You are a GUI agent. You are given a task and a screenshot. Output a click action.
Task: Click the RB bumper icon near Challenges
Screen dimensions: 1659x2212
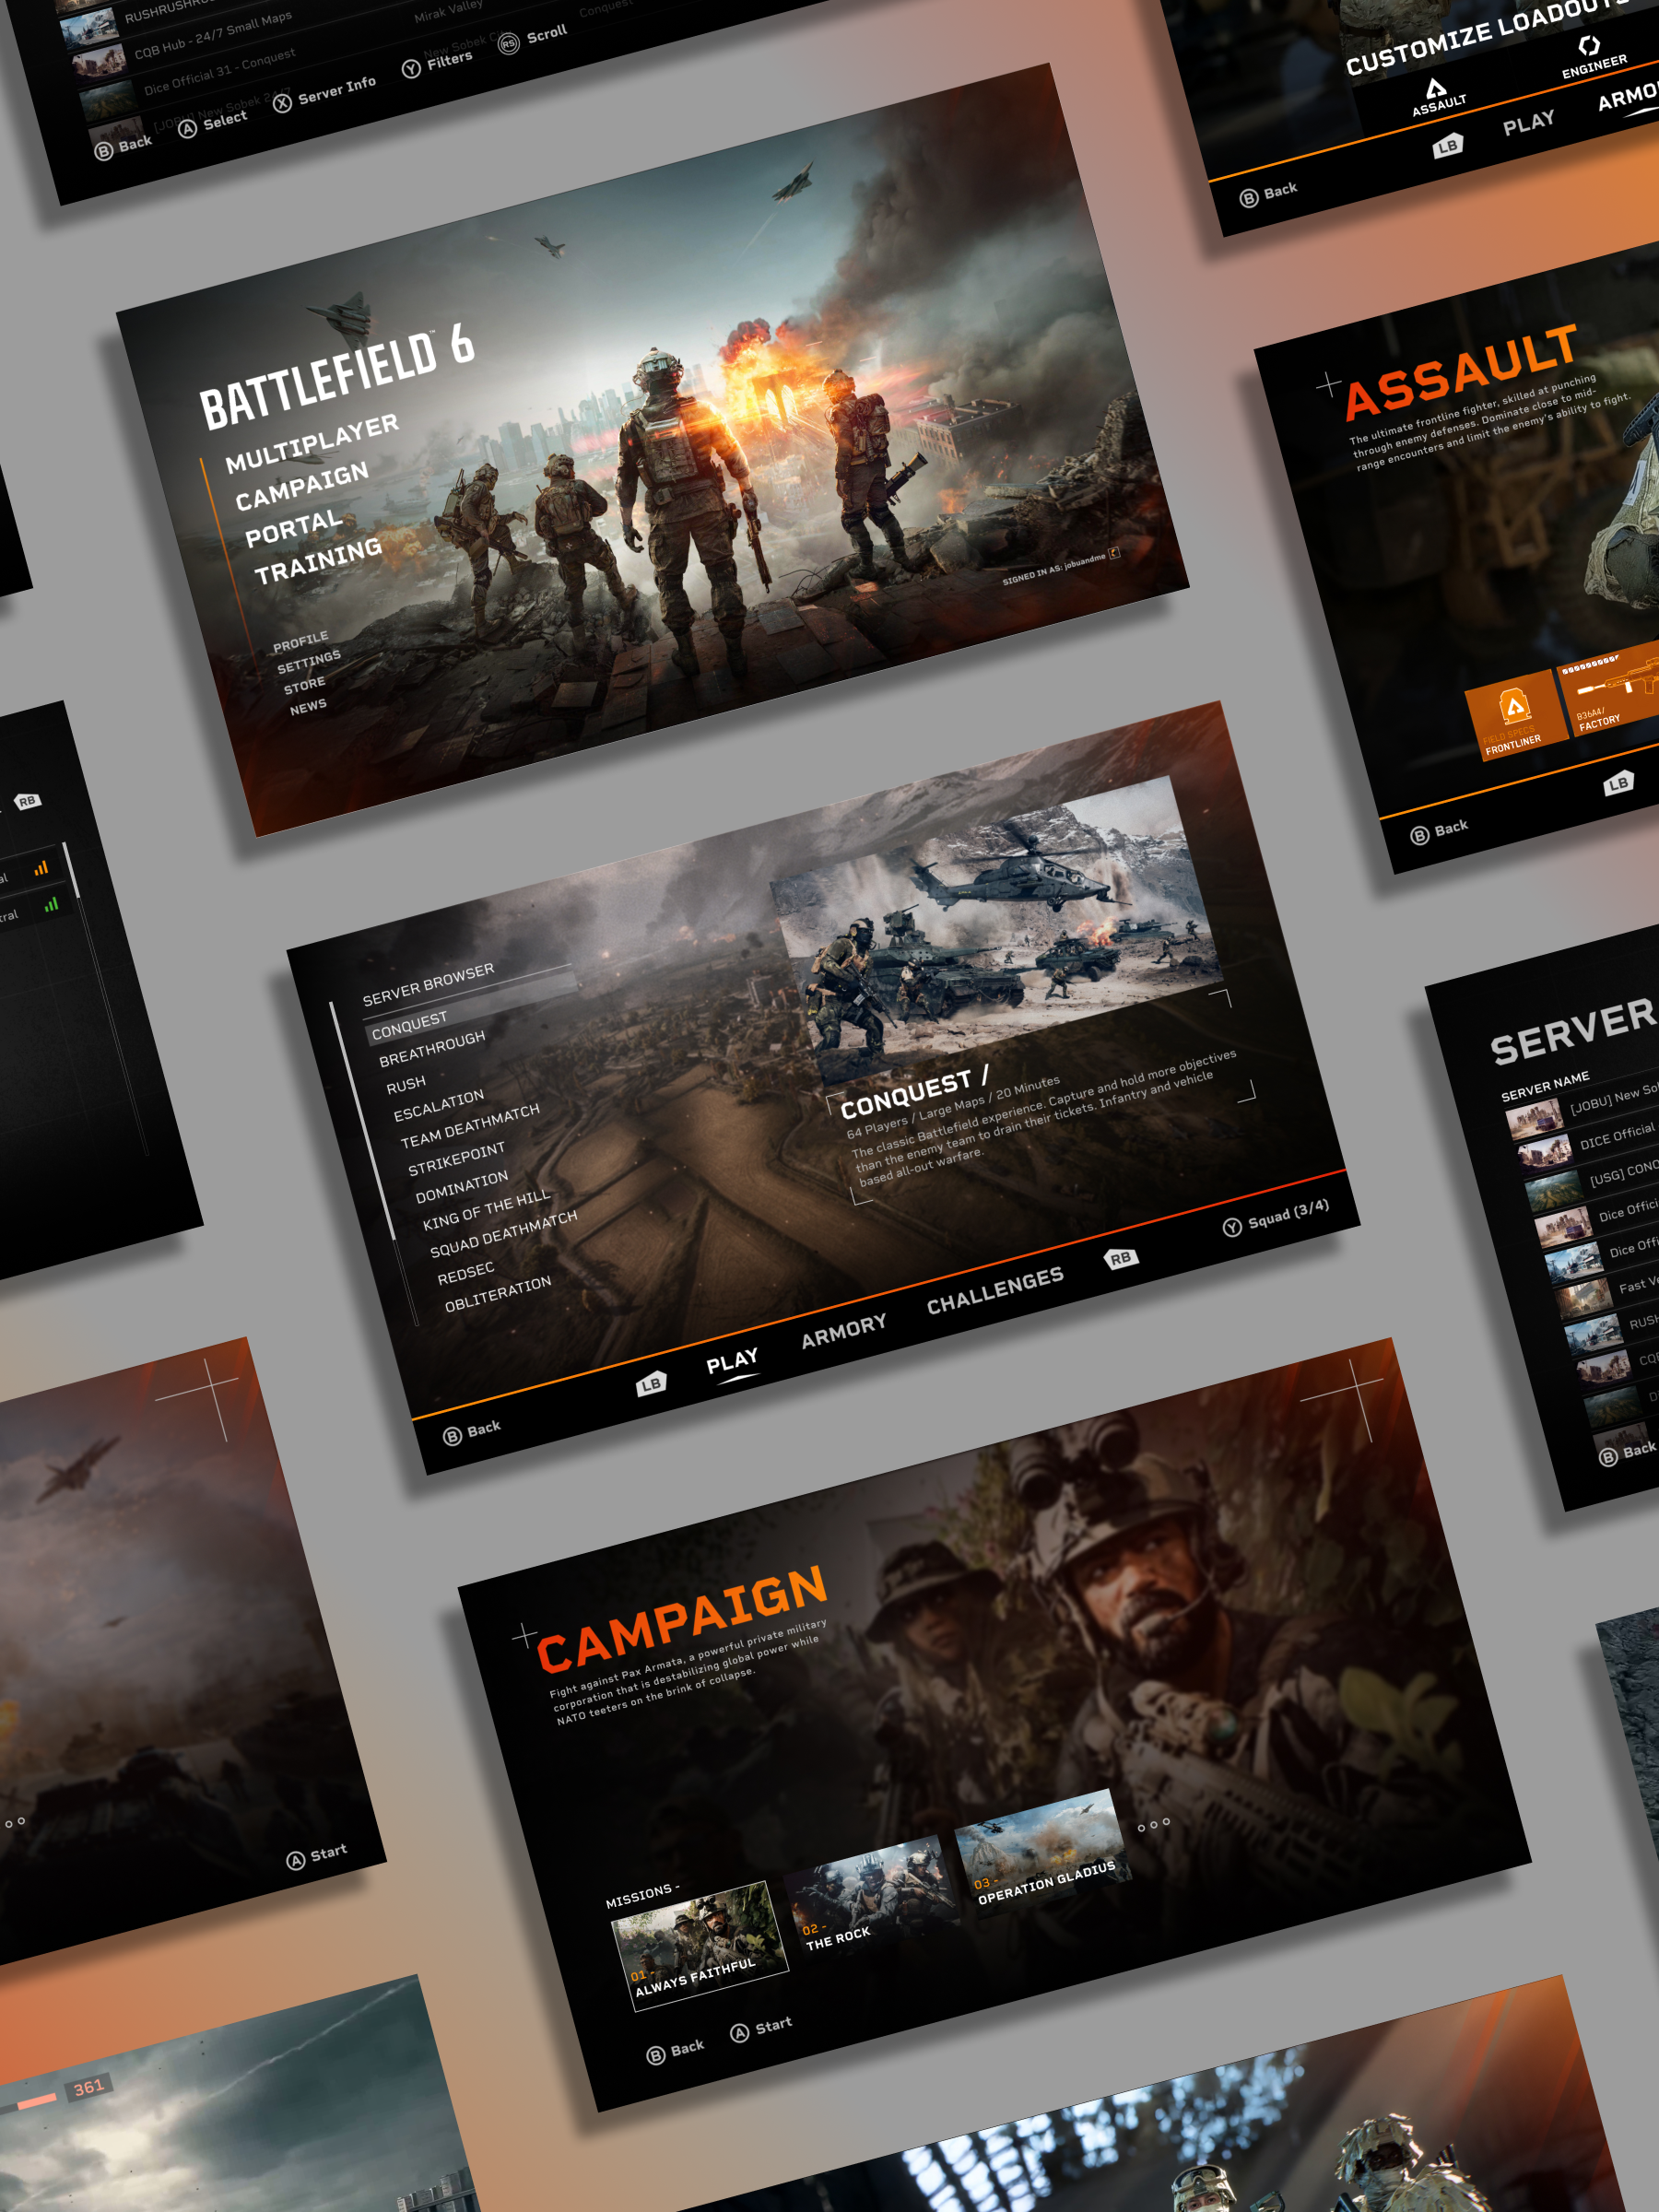click(1122, 1260)
